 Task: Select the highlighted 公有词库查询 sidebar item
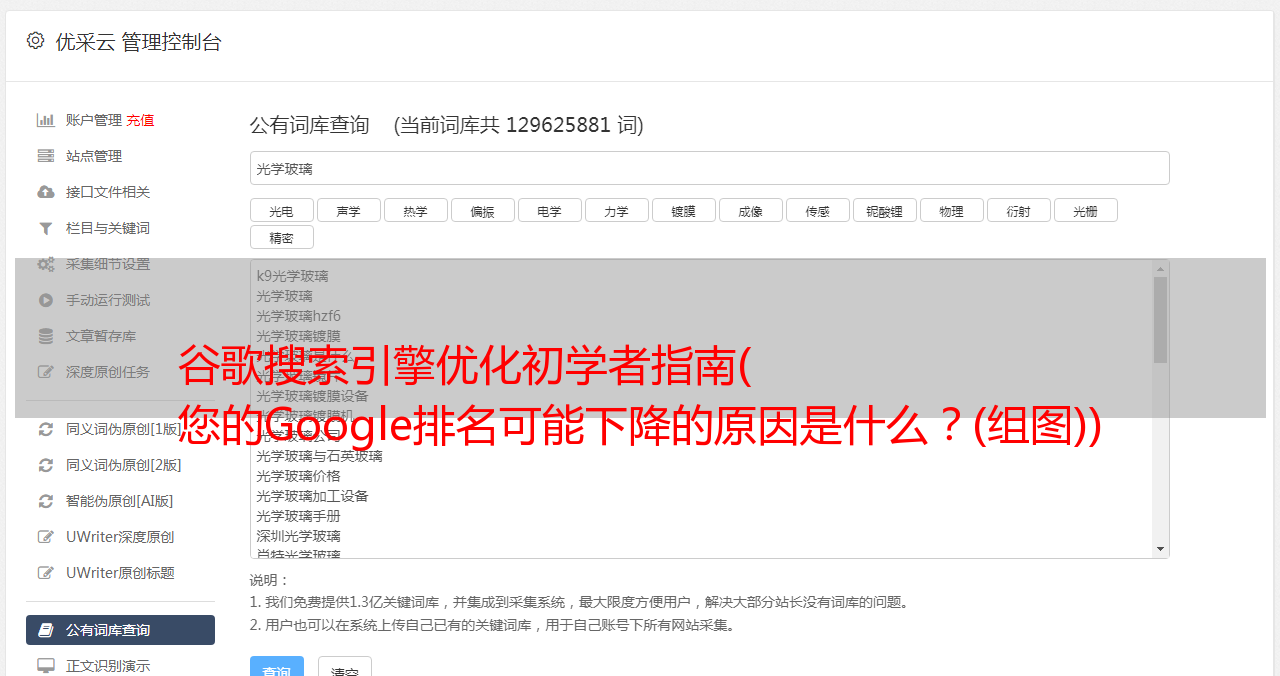120,630
